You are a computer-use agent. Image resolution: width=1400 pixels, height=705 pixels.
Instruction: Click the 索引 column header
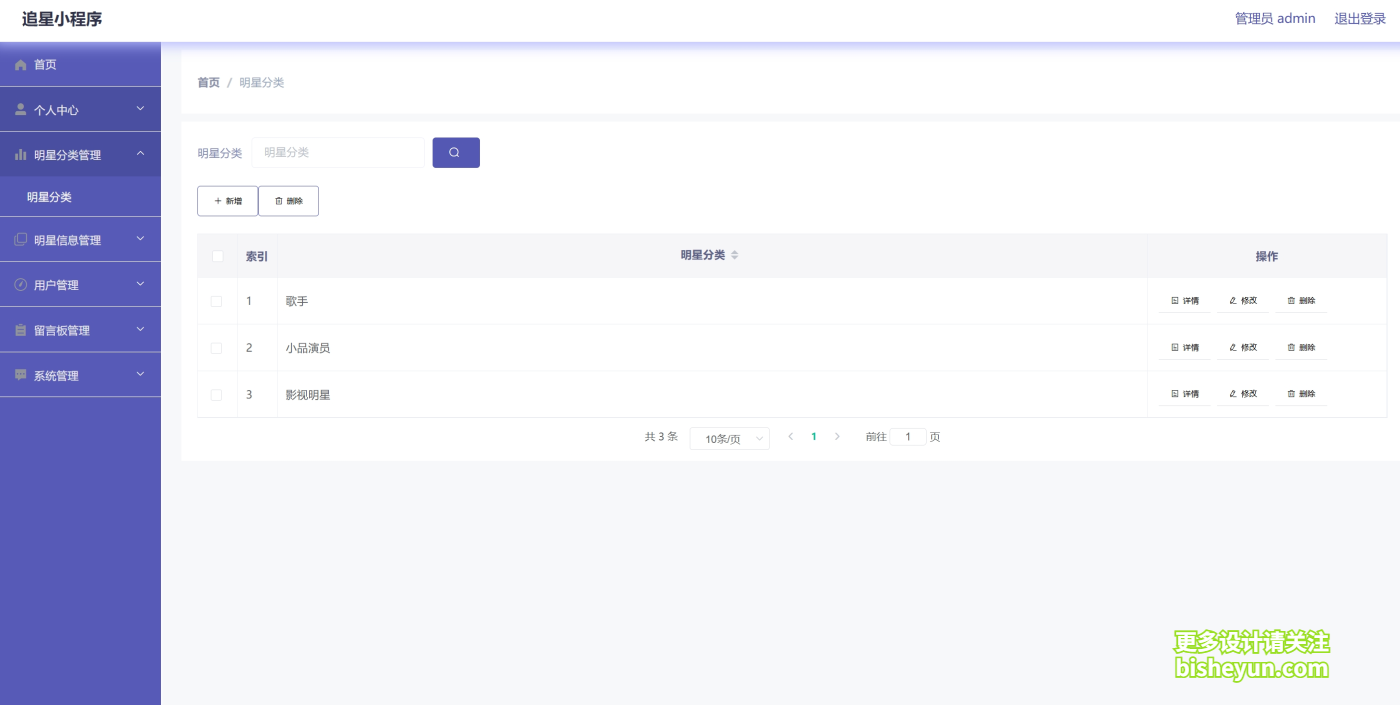(257, 256)
